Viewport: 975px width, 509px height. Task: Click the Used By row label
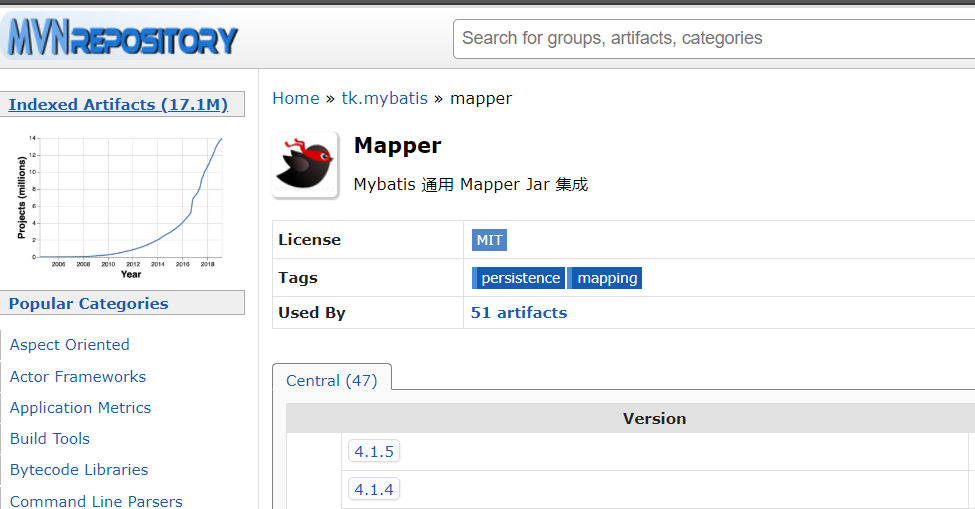[312, 313]
